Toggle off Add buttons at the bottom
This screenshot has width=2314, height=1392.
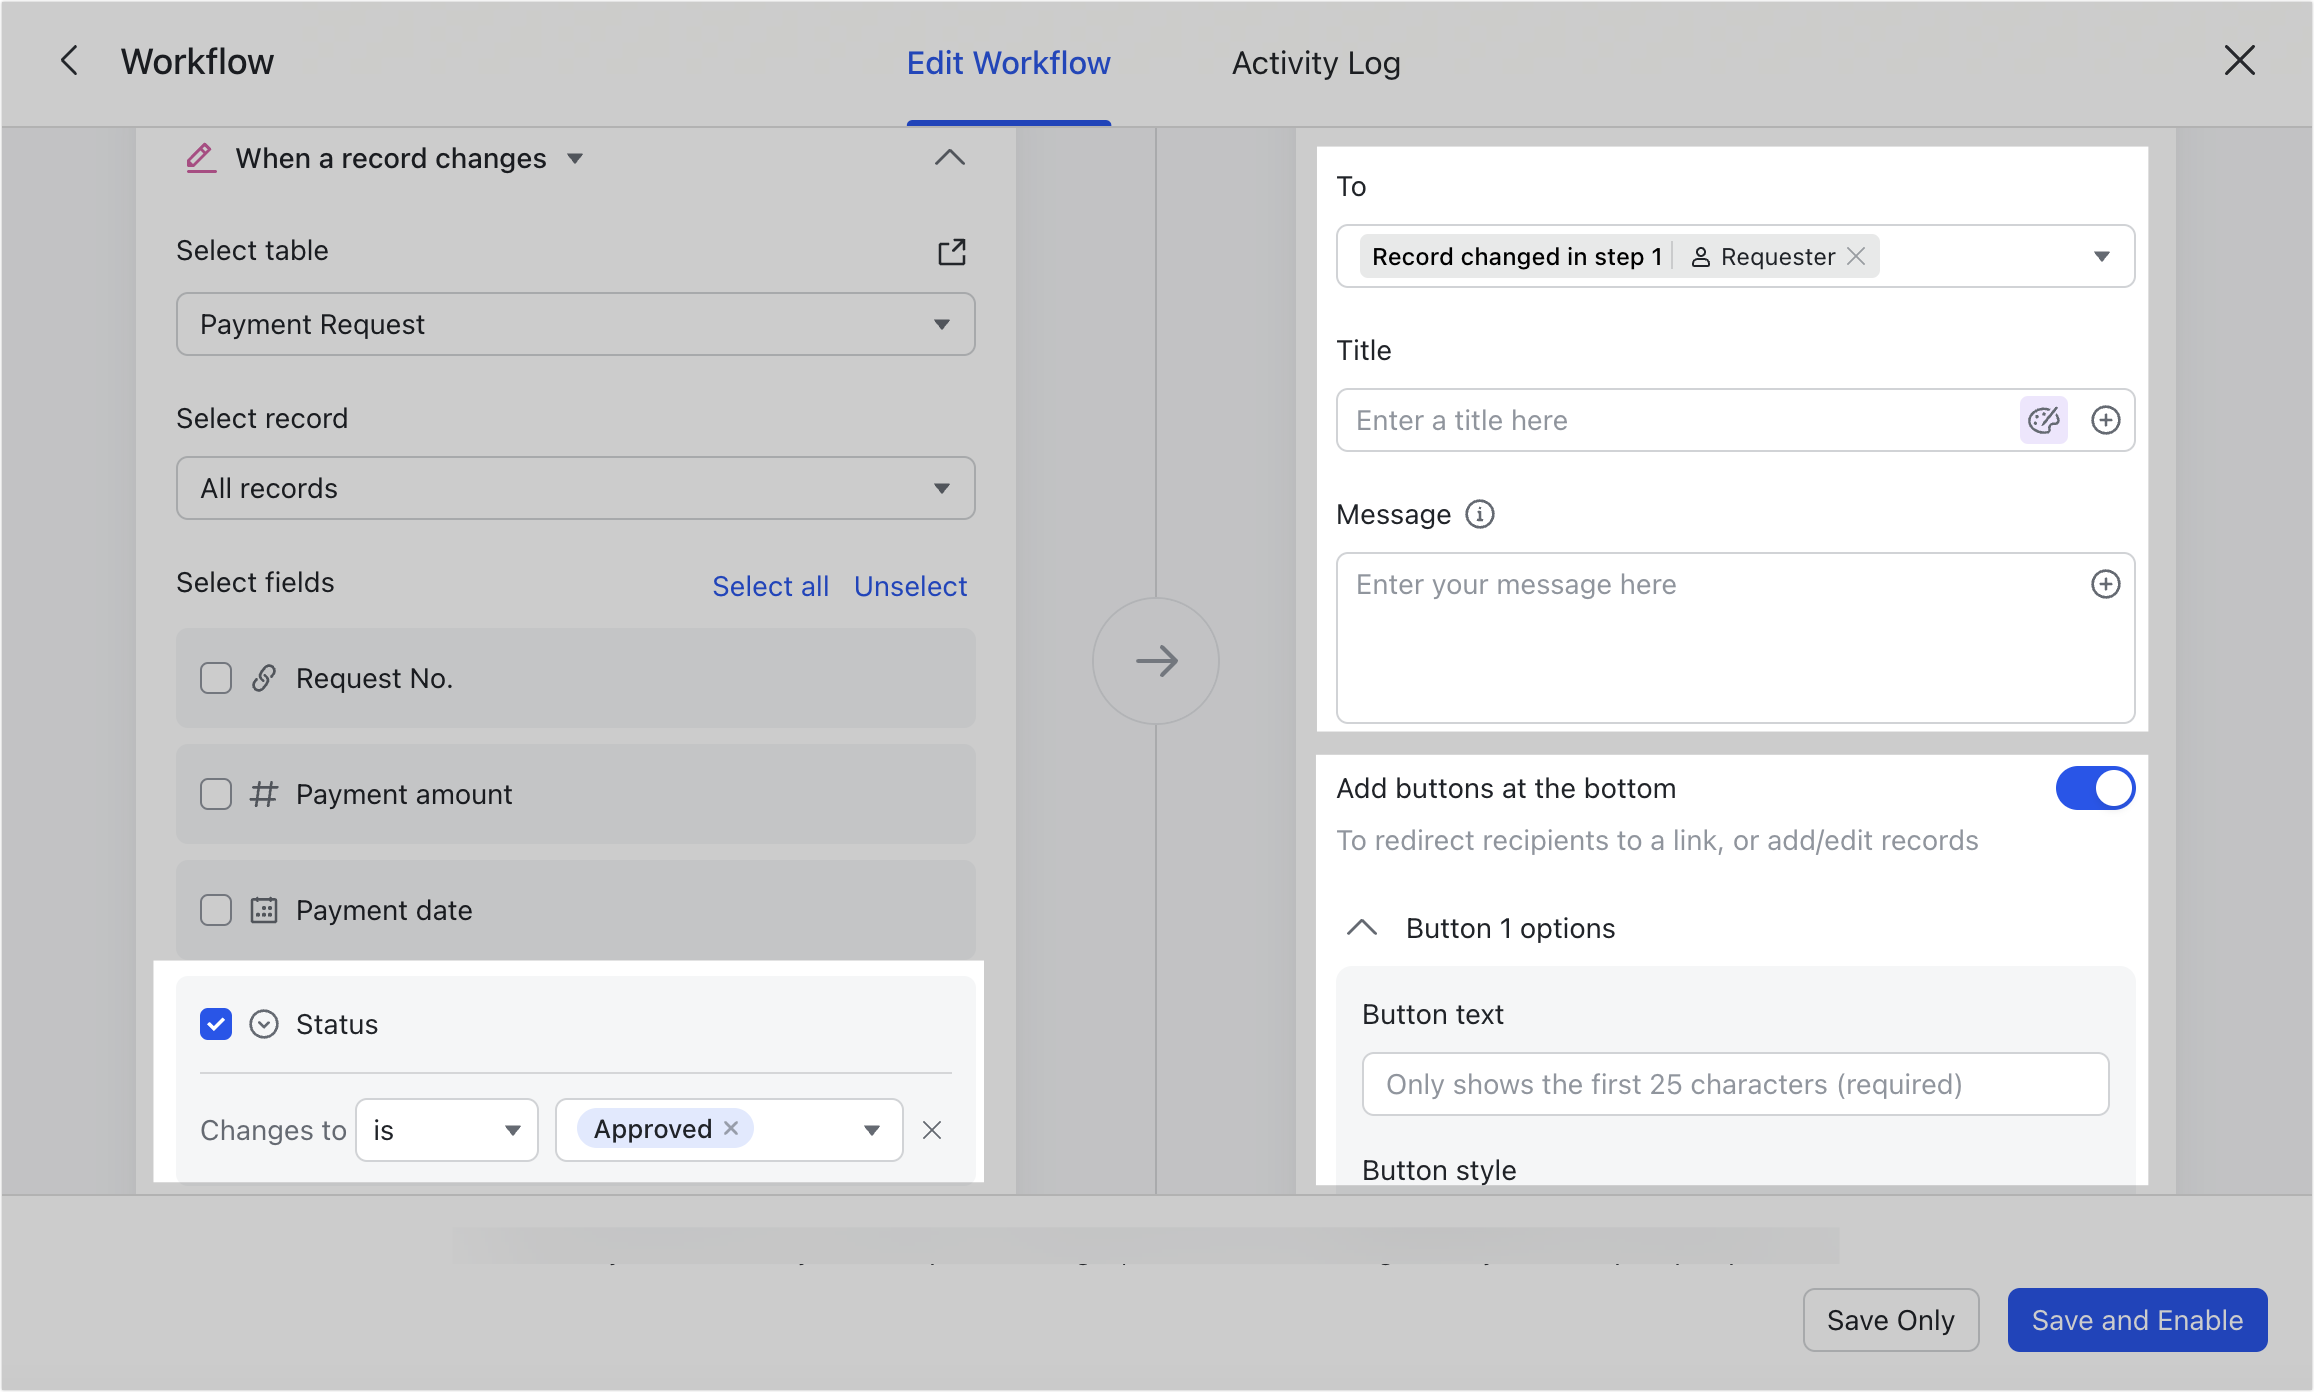click(x=2095, y=788)
